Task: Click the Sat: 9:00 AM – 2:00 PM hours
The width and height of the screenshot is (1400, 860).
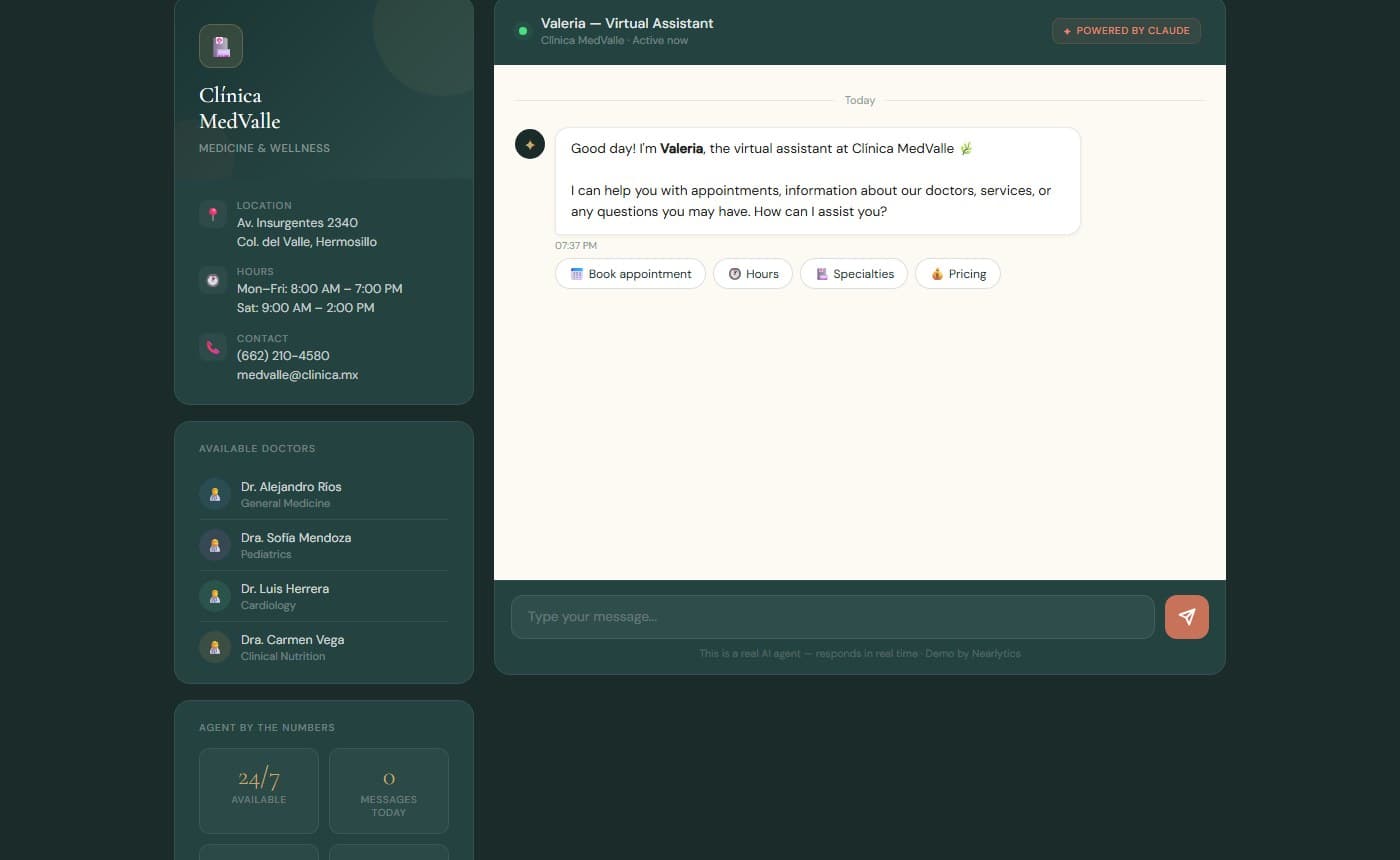Action: pos(306,308)
